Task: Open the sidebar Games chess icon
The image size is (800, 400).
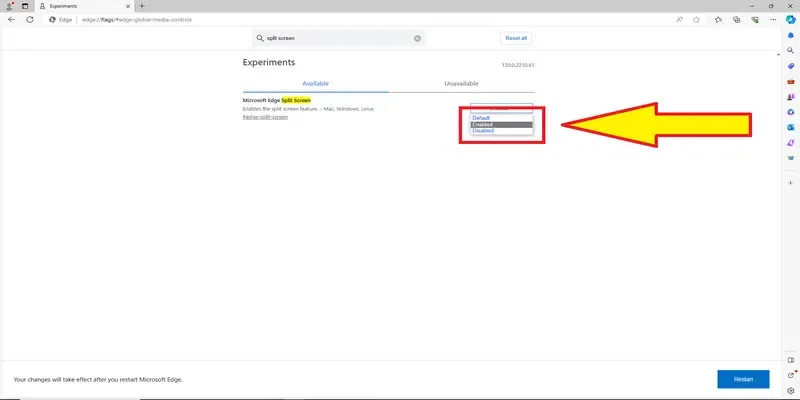Action: click(x=791, y=96)
